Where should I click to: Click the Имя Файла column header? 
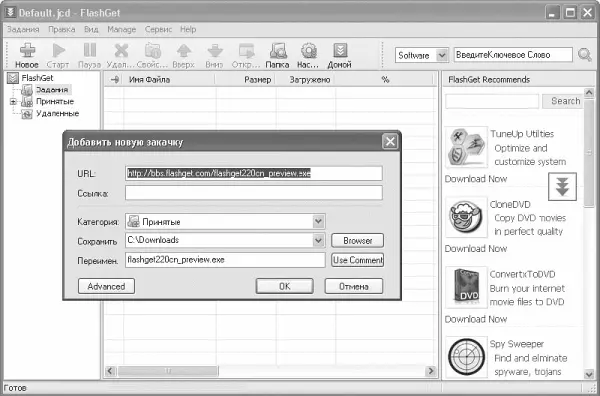click(x=169, y=80)
